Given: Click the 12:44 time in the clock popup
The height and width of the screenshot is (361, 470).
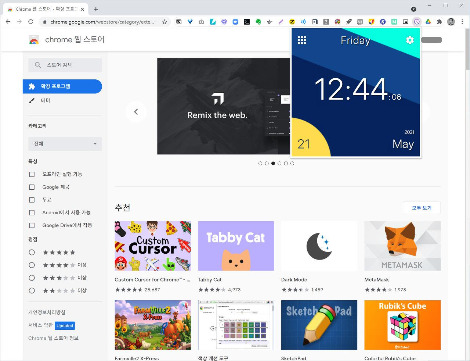Looking at the screenshot, I should pos(351,89).
